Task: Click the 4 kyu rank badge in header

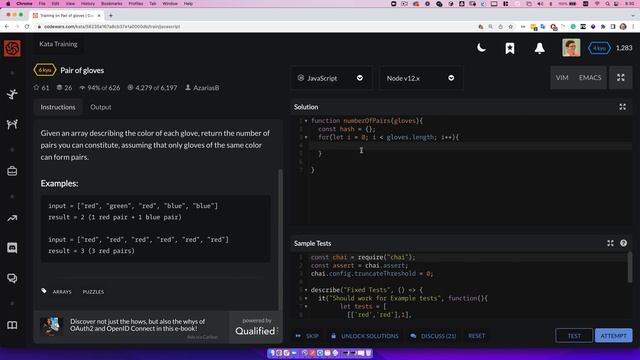Action: (599, 48)
